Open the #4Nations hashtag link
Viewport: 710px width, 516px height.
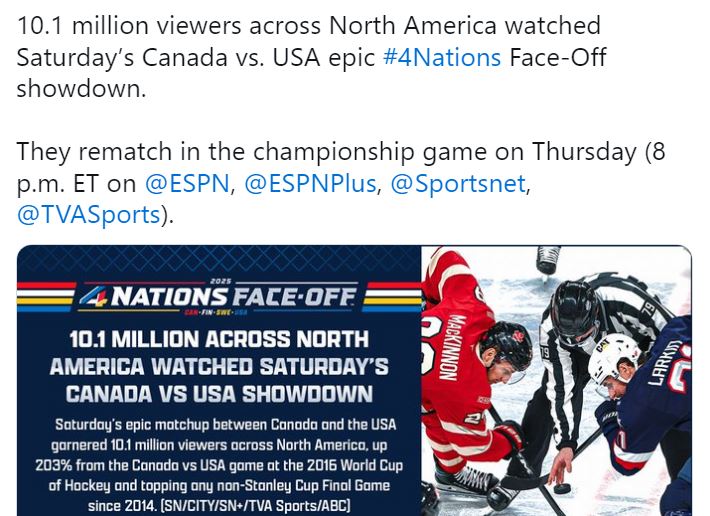[x=442, y=57]
